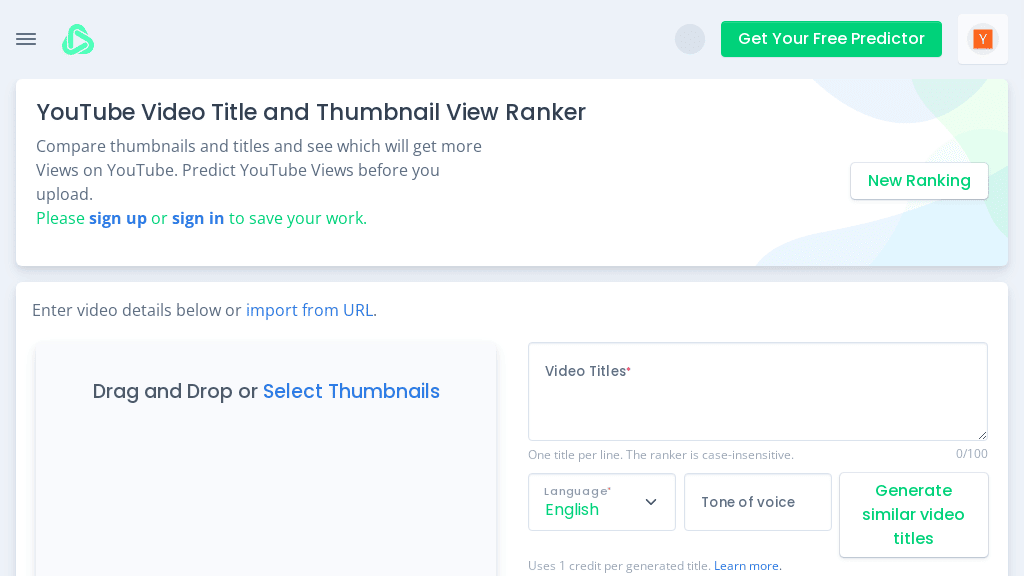Click the sign in link
Viewport: 1024px width, 576px height.
pyautogui.click(x=198, y=218)
